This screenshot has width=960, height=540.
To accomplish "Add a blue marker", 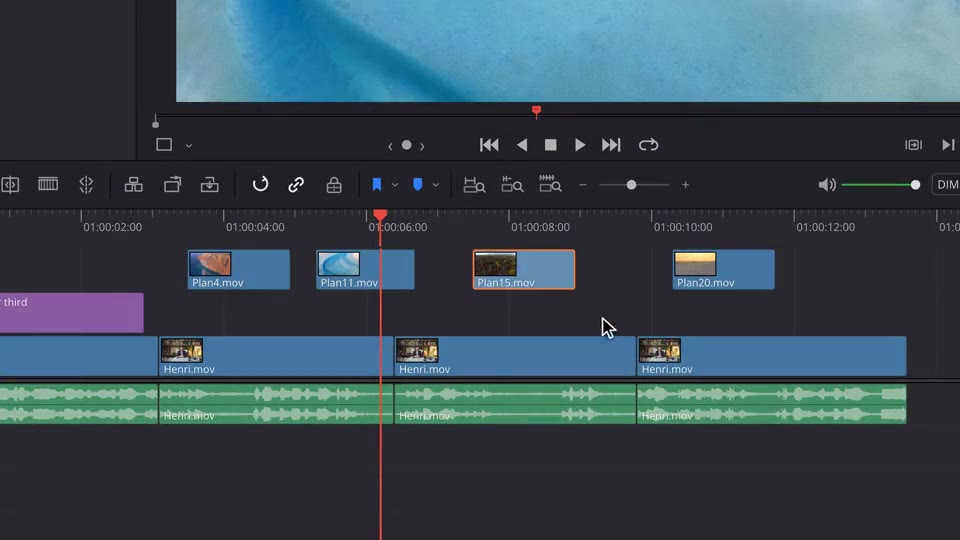I will pyautogui.click(x=418, y=184).
